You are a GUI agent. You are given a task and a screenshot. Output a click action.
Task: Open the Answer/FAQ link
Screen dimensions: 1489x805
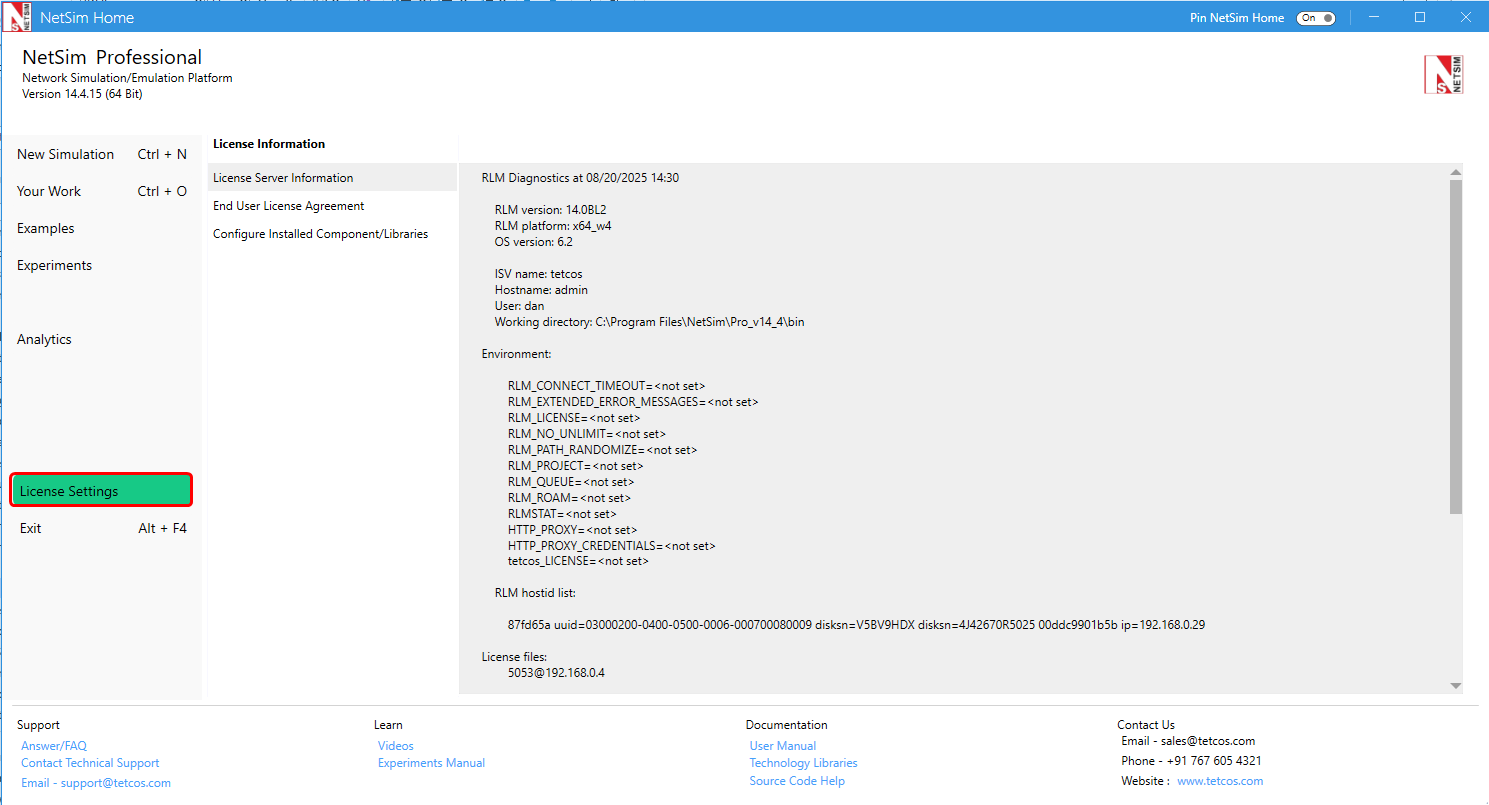[x=54, y=746]
